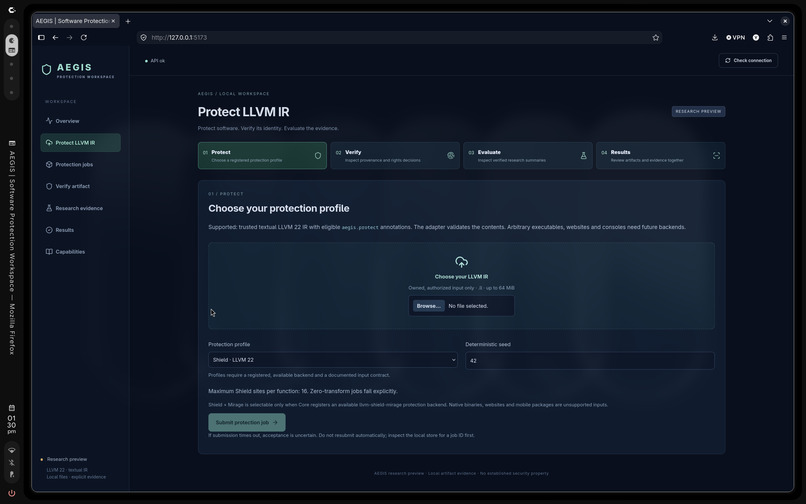Viewport: 806px width, 504px height.
Task: Click the Wi-Fi icon in system panel
Action: (11, 451)
